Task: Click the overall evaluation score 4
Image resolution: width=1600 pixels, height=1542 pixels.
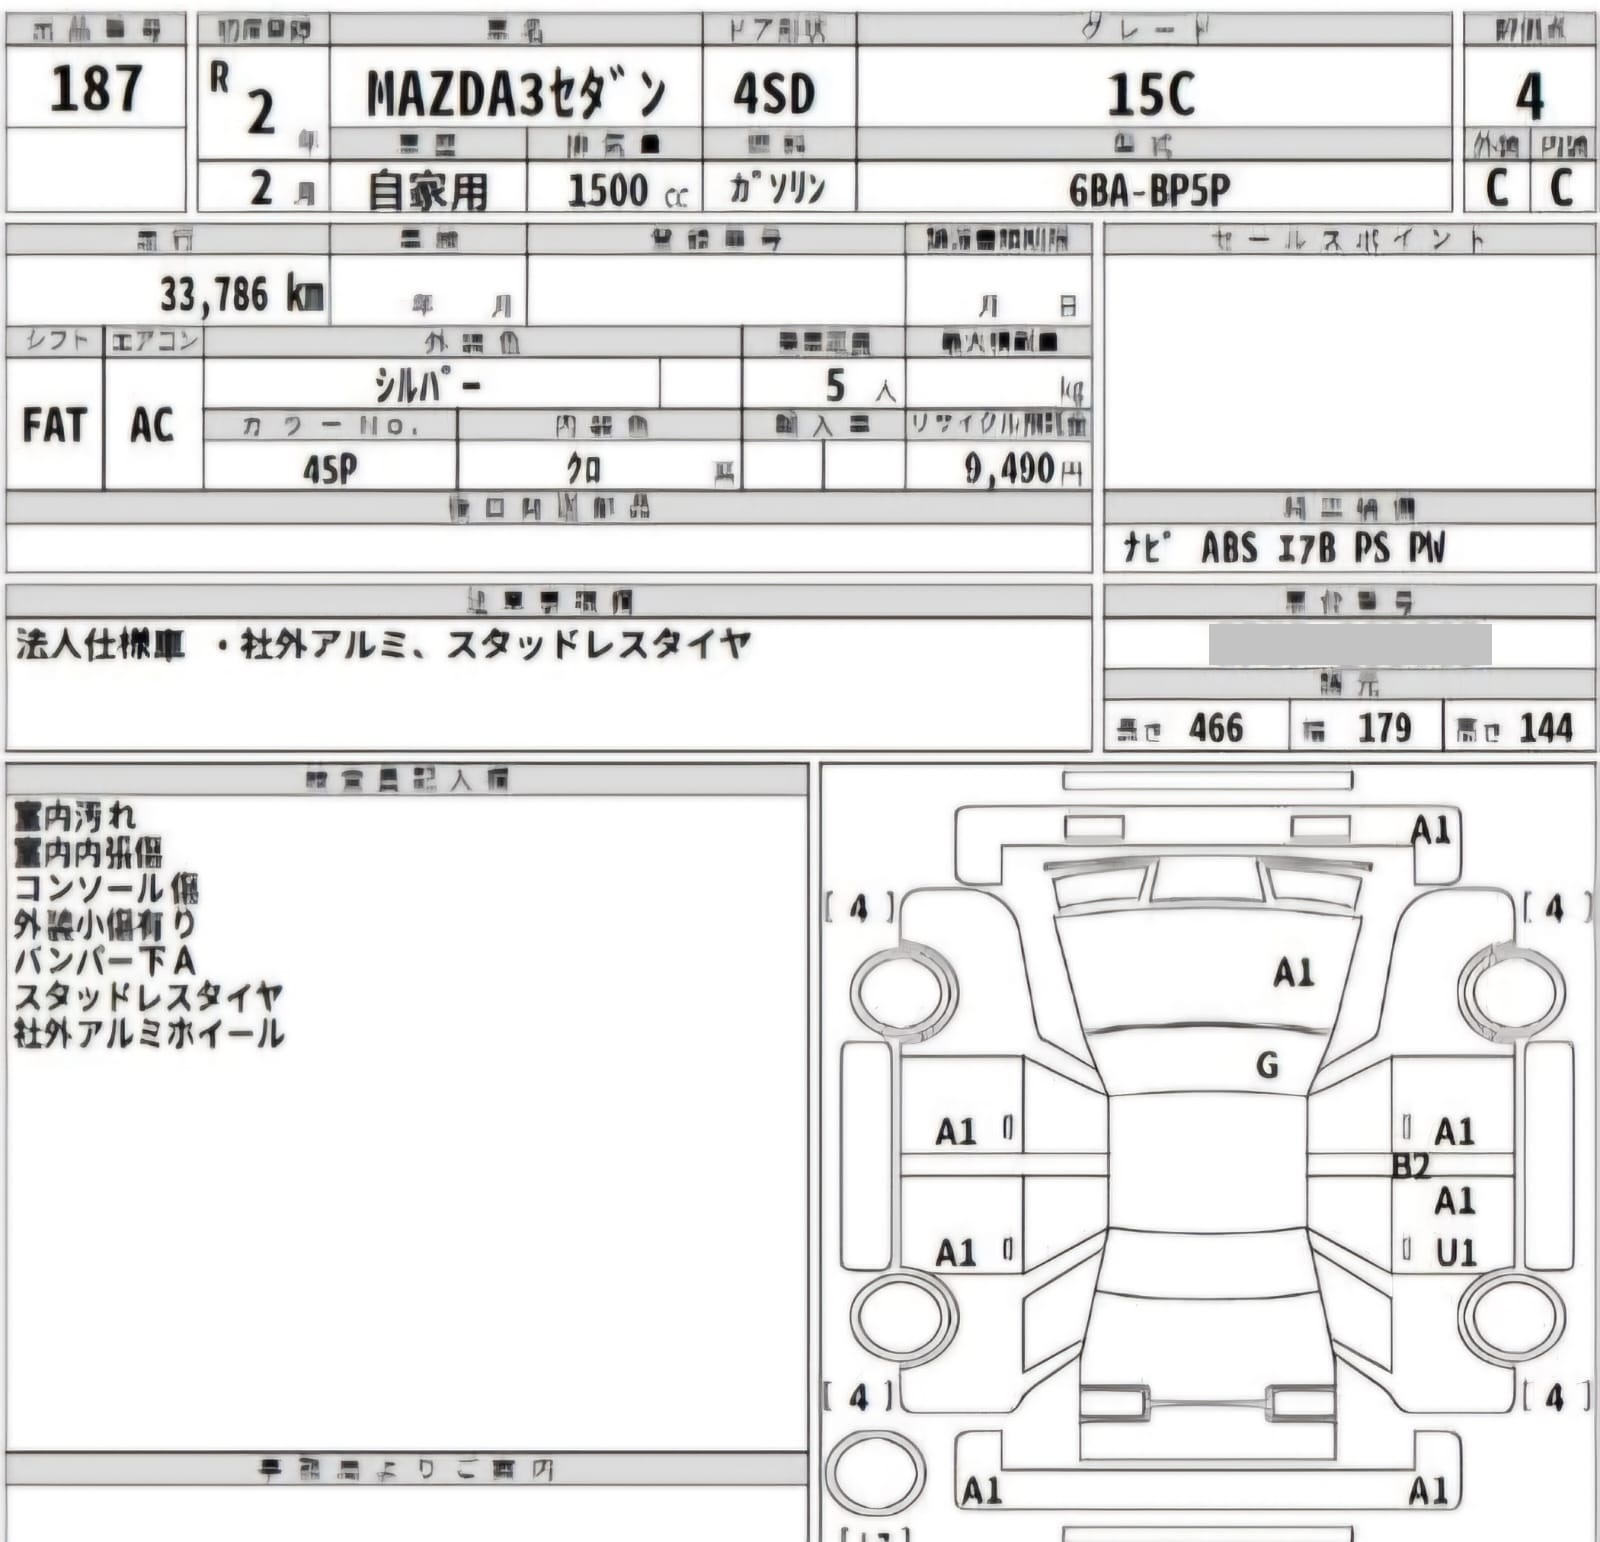Action: pos(1529,97)
